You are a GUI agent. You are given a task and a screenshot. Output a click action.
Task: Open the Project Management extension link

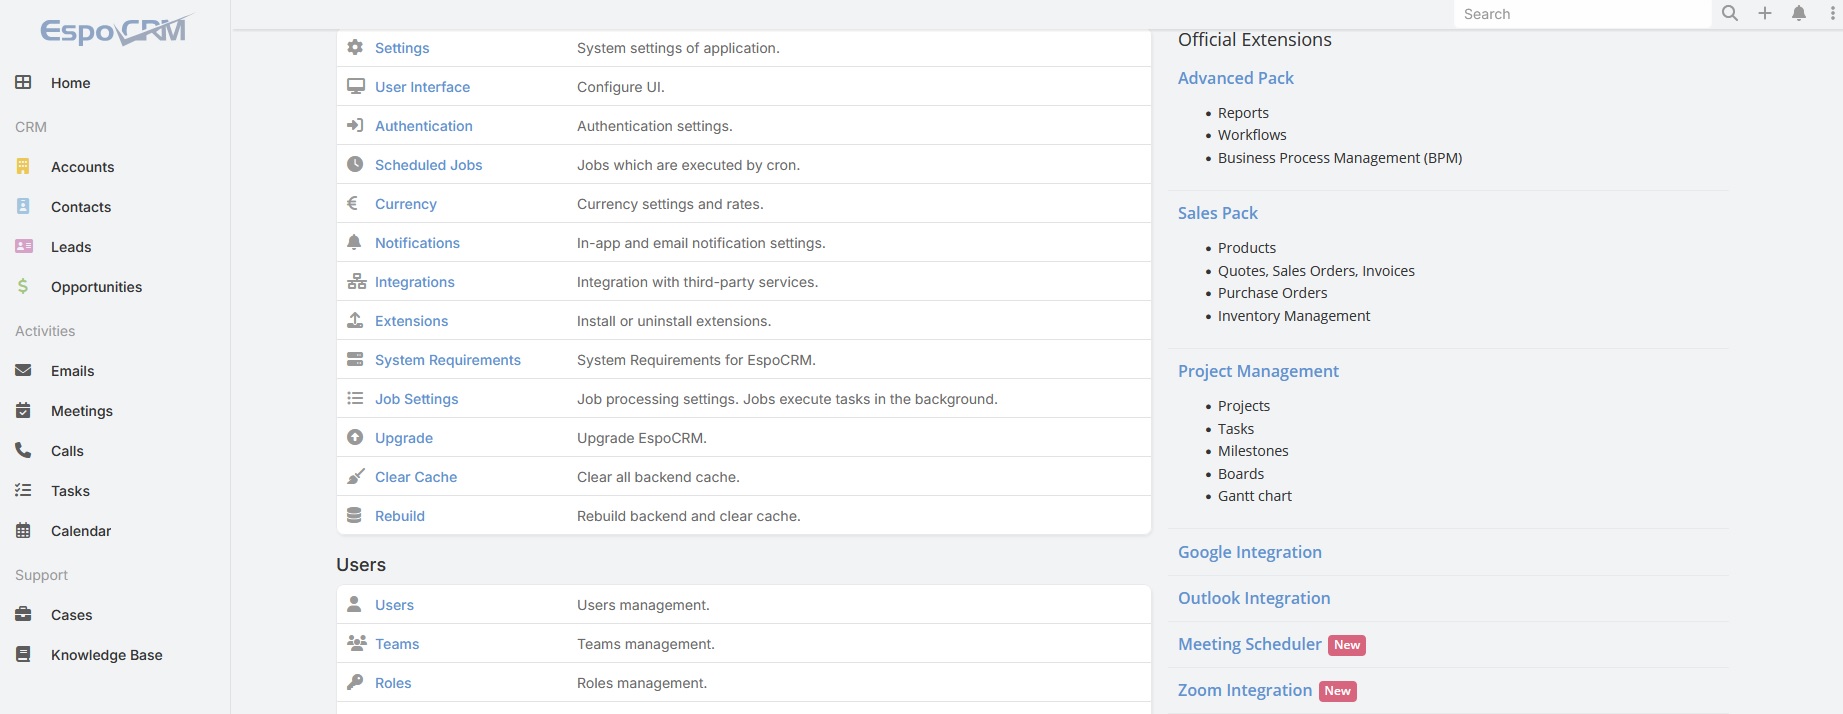click(1258, 371)
